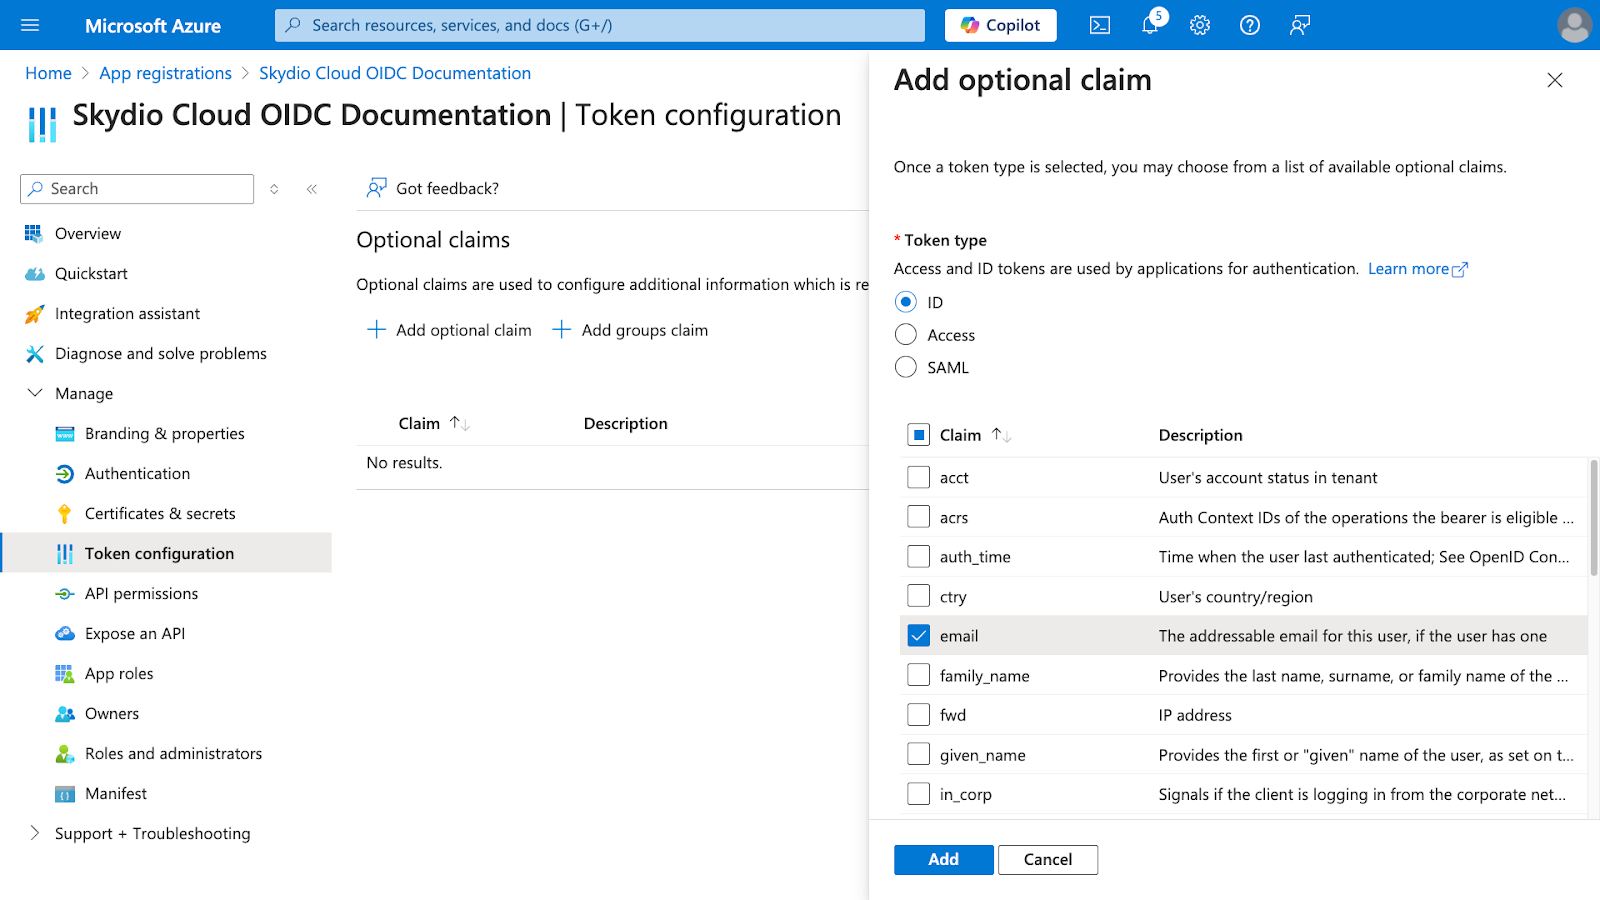The height and width of the screenshot is (900, 1600).
Task: Expand Support + Troubleshooting section
Action: coord(35,833)
